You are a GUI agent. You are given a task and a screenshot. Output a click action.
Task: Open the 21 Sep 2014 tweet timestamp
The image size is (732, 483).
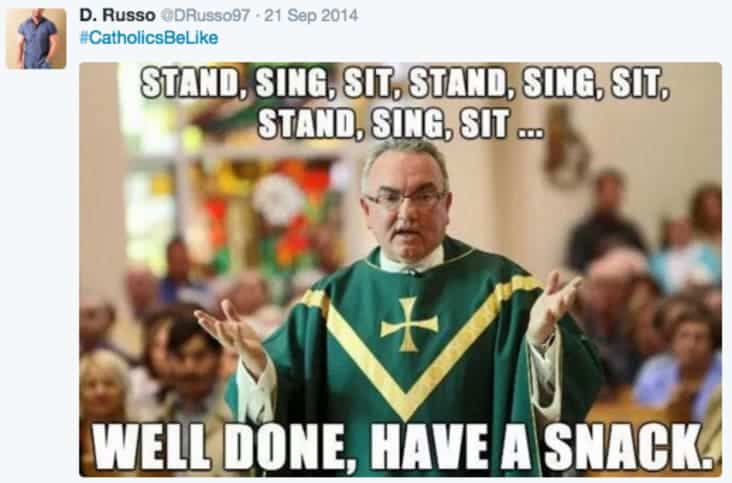(311, 15)
